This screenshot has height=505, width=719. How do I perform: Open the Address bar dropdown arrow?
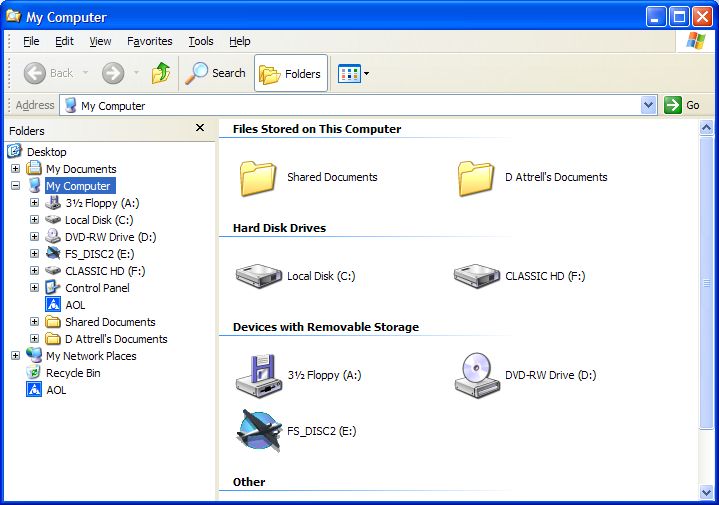coord(648,105)
